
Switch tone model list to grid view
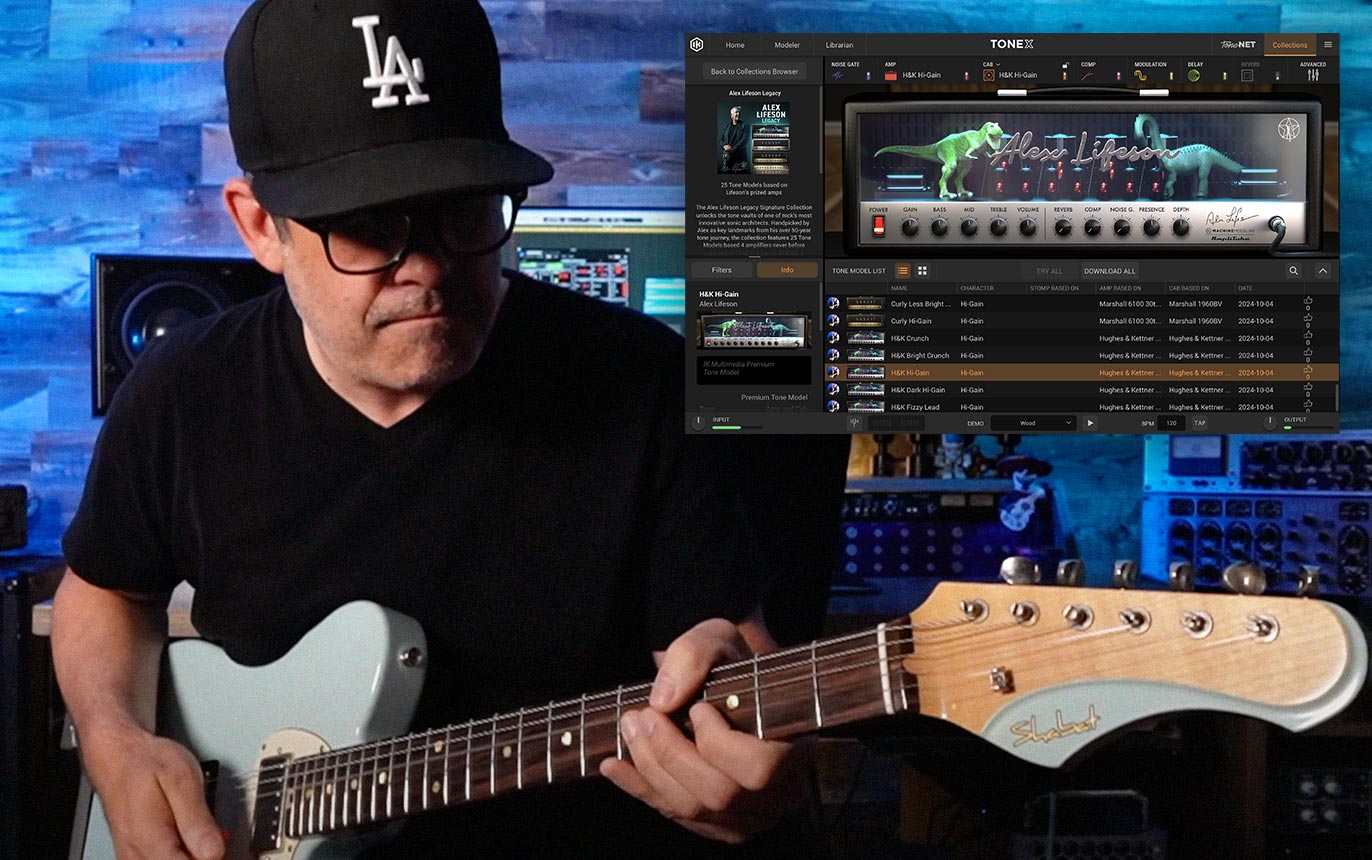(x=922, y=271)
